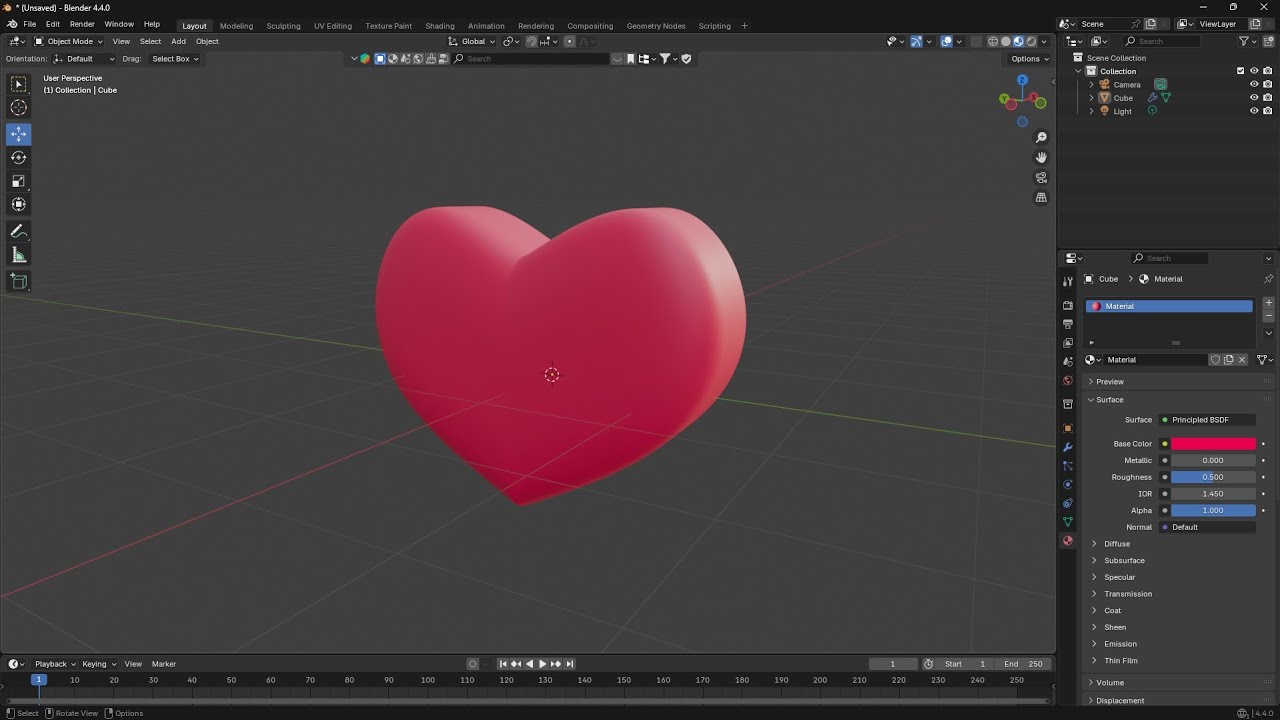Expand the Camera item in outliner
This screenshot has height=720, width=1280.
point(1091,85)
